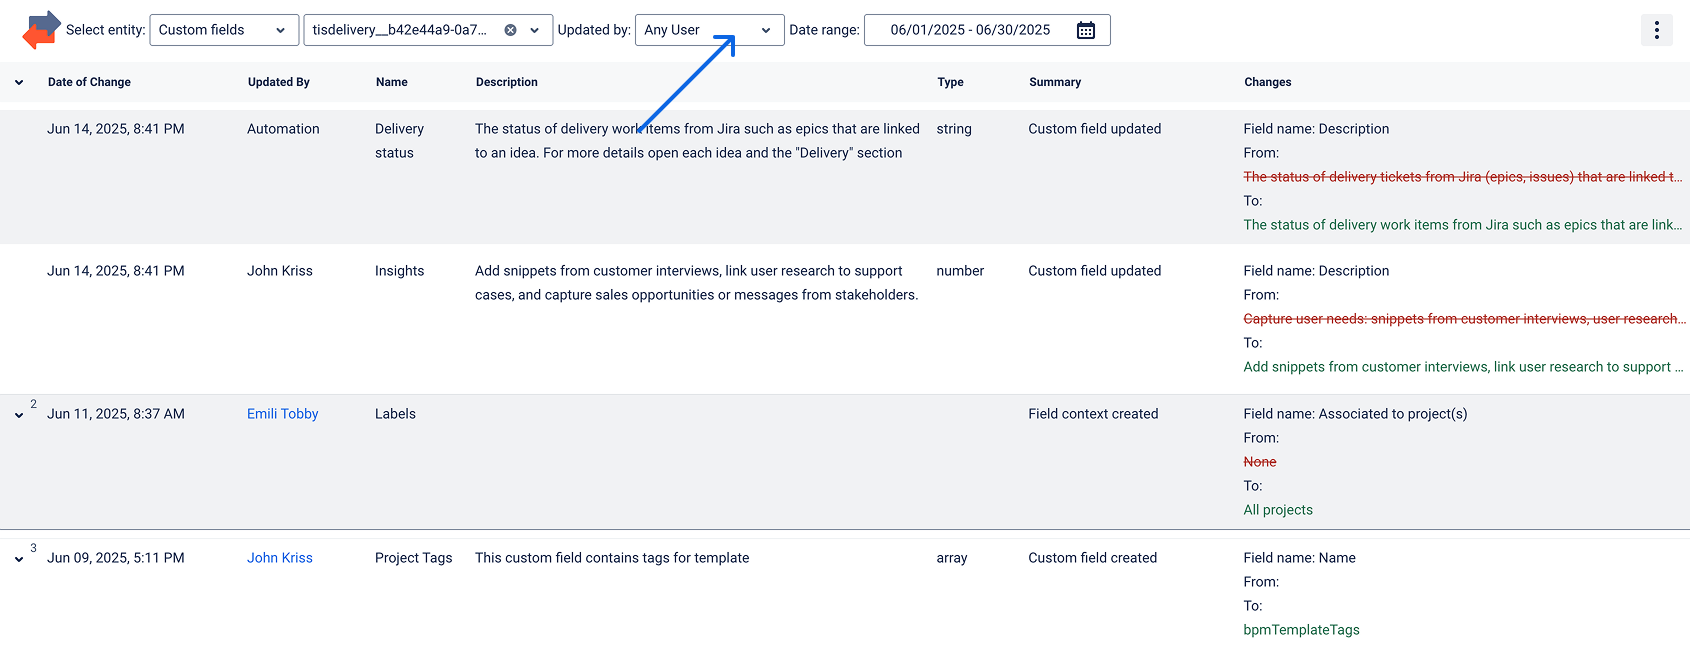Image resolution: width=1690 pixels, height=645 pixels.
Task: Open the Select entity Custom fields dropdown
Action: coord(223,30)
